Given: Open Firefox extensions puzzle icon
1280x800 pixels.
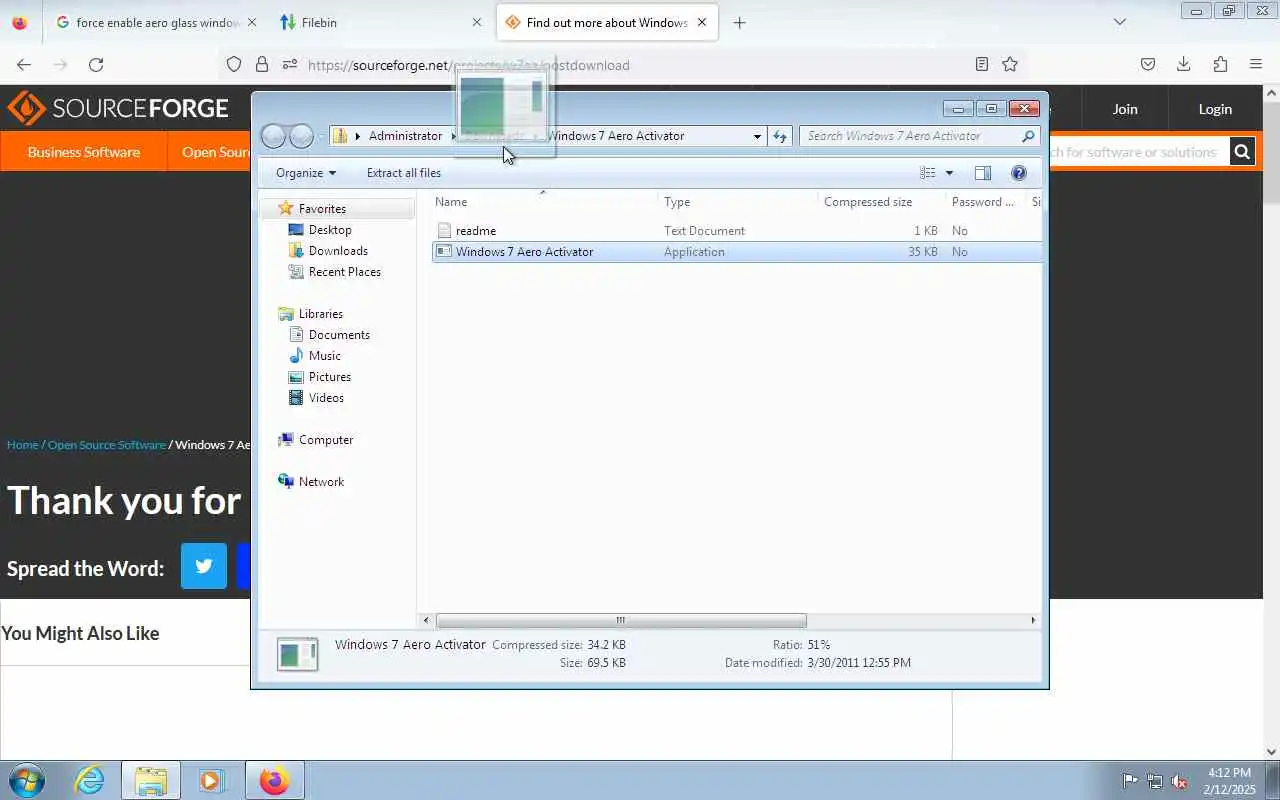Looking at the screenshot, I should pos(1220,64).
